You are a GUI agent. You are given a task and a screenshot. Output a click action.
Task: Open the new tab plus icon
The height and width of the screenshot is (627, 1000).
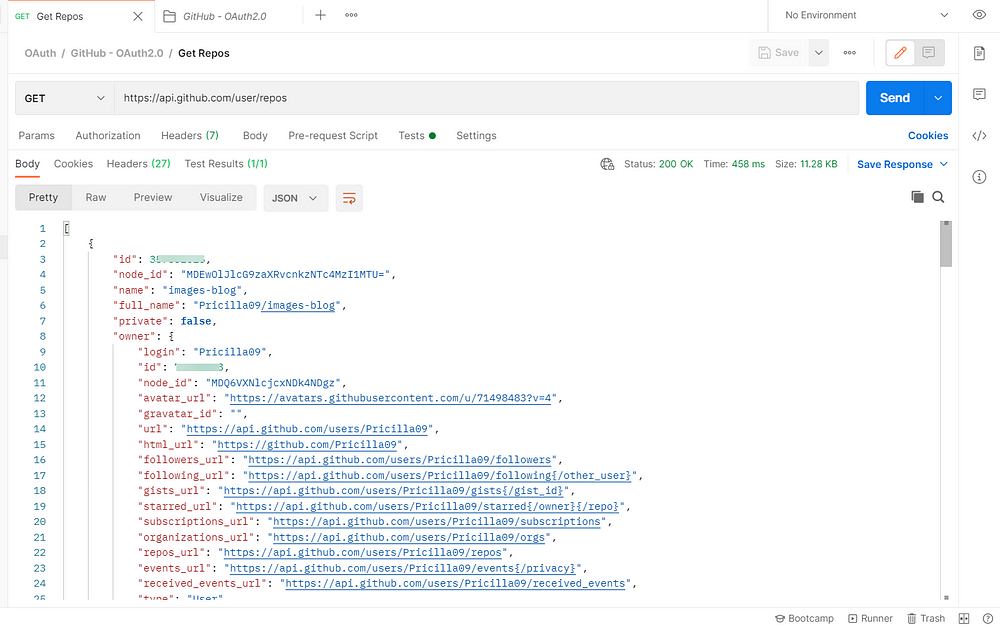pos(320,15)
